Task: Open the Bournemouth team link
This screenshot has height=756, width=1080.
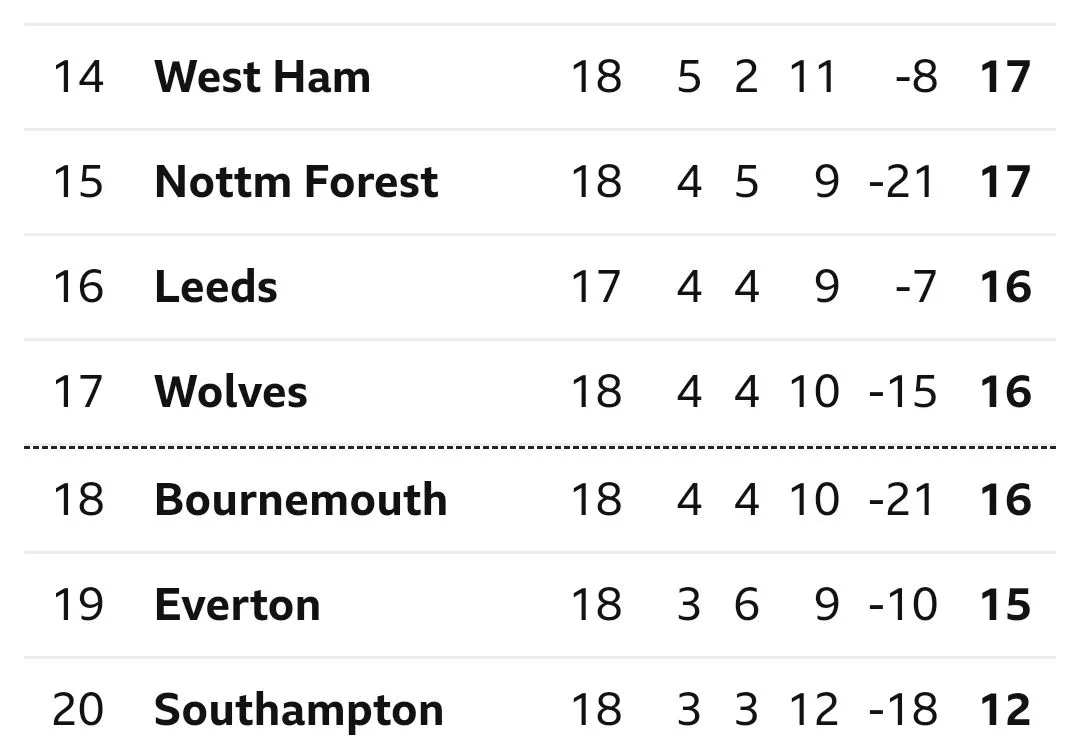Action: click(300, 500)
